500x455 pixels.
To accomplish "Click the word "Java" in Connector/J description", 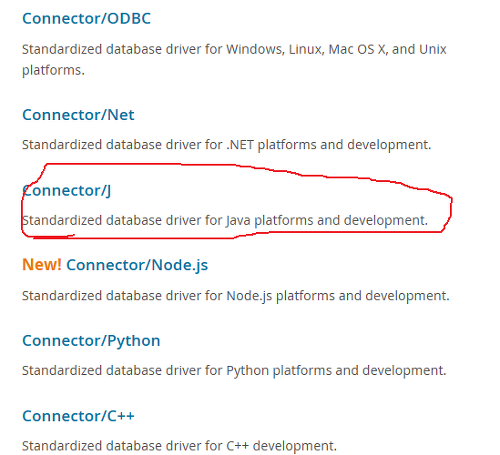I will tap(238, 221).
